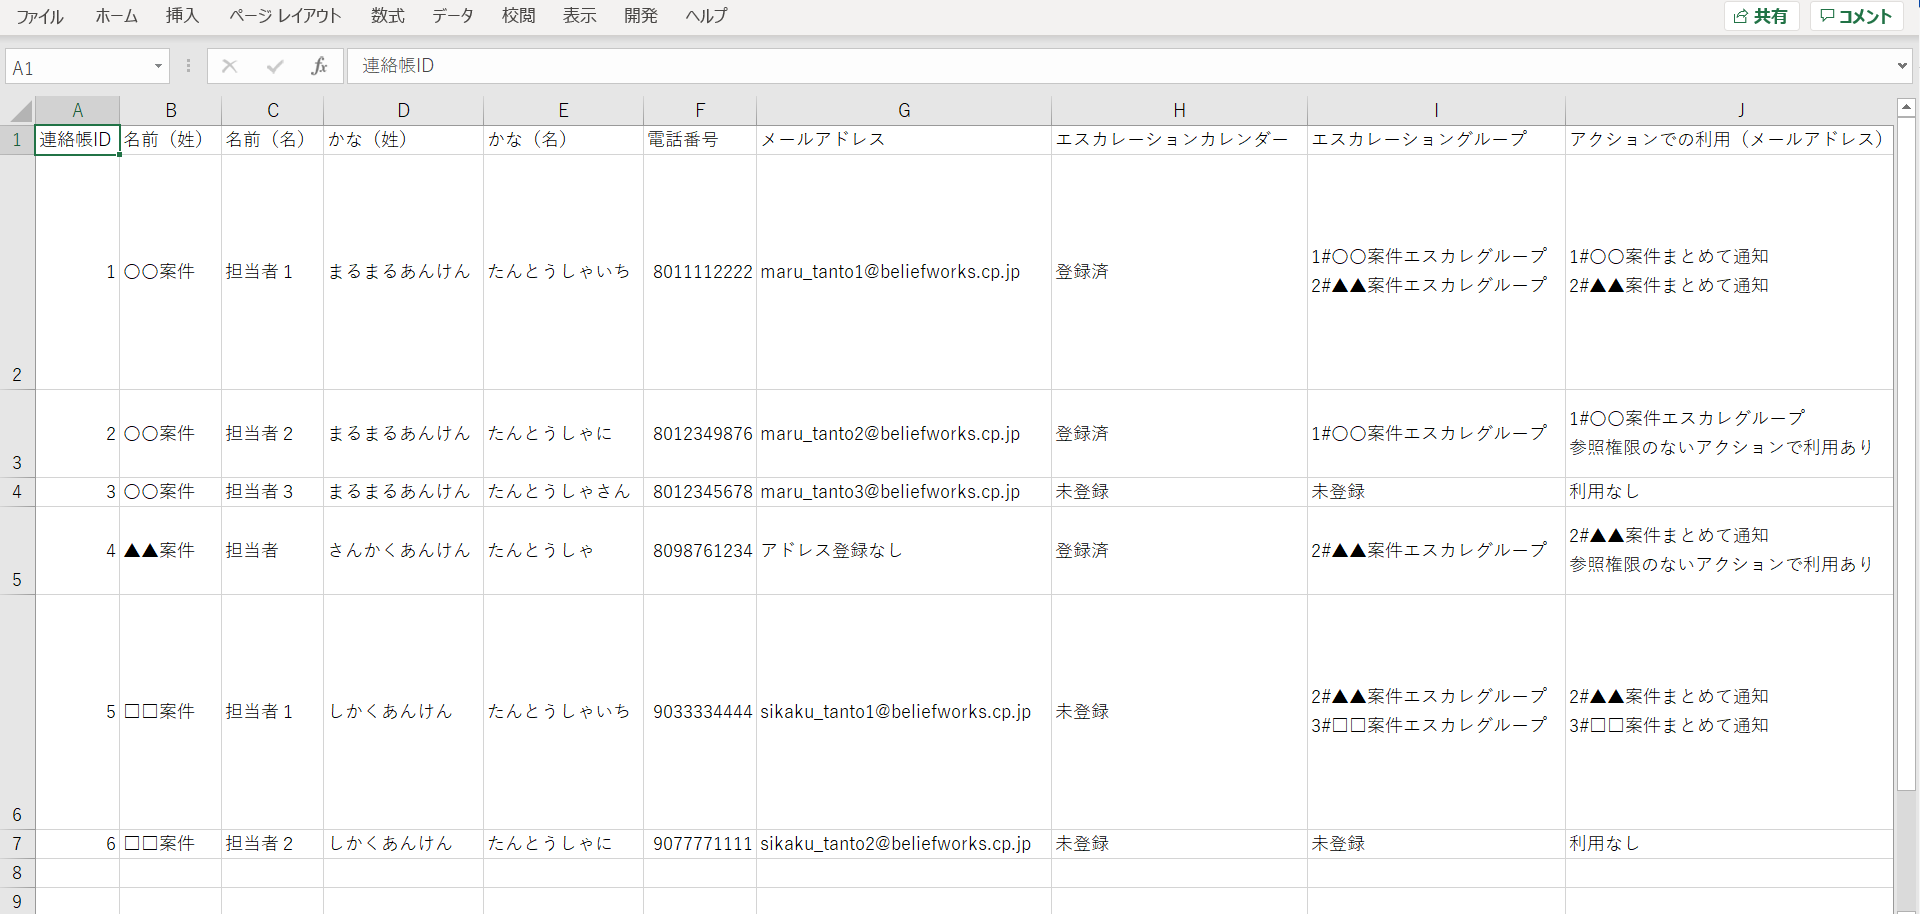Image resolution: width=1920 pixels, height=914 pixels.
Task: Click cell with sikaku_tanto1@beliefworks.cp.jp
Action: pos(904,712)
